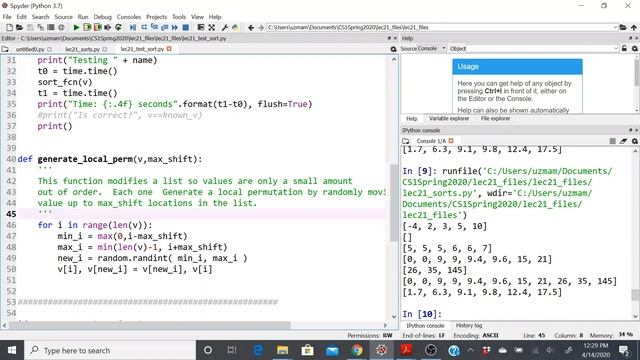Click the editor horizontal scrollbar thumb
This screenshot has width=640, height=360.
(150, 325)
